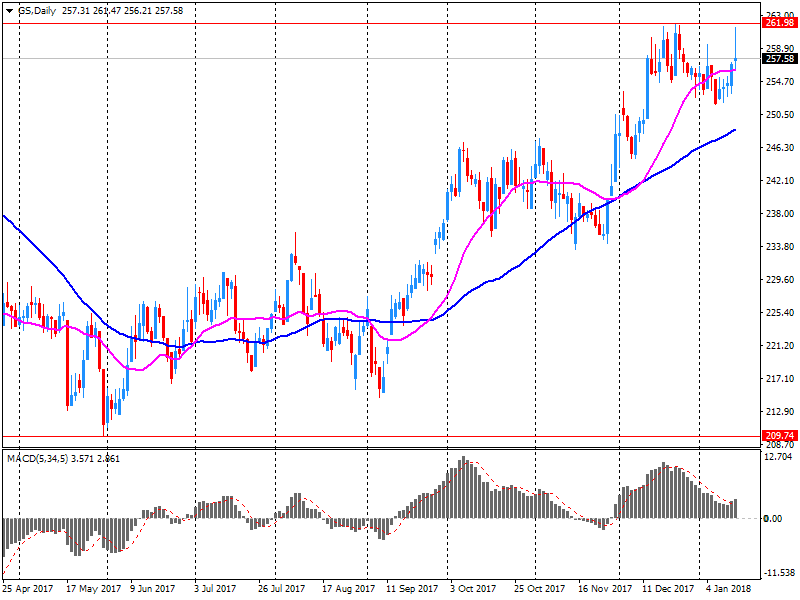The width and height of the screenshot is (800, 600).
Task: Click the 12.70 MACD scale value
Action: (x=775, y=457)
